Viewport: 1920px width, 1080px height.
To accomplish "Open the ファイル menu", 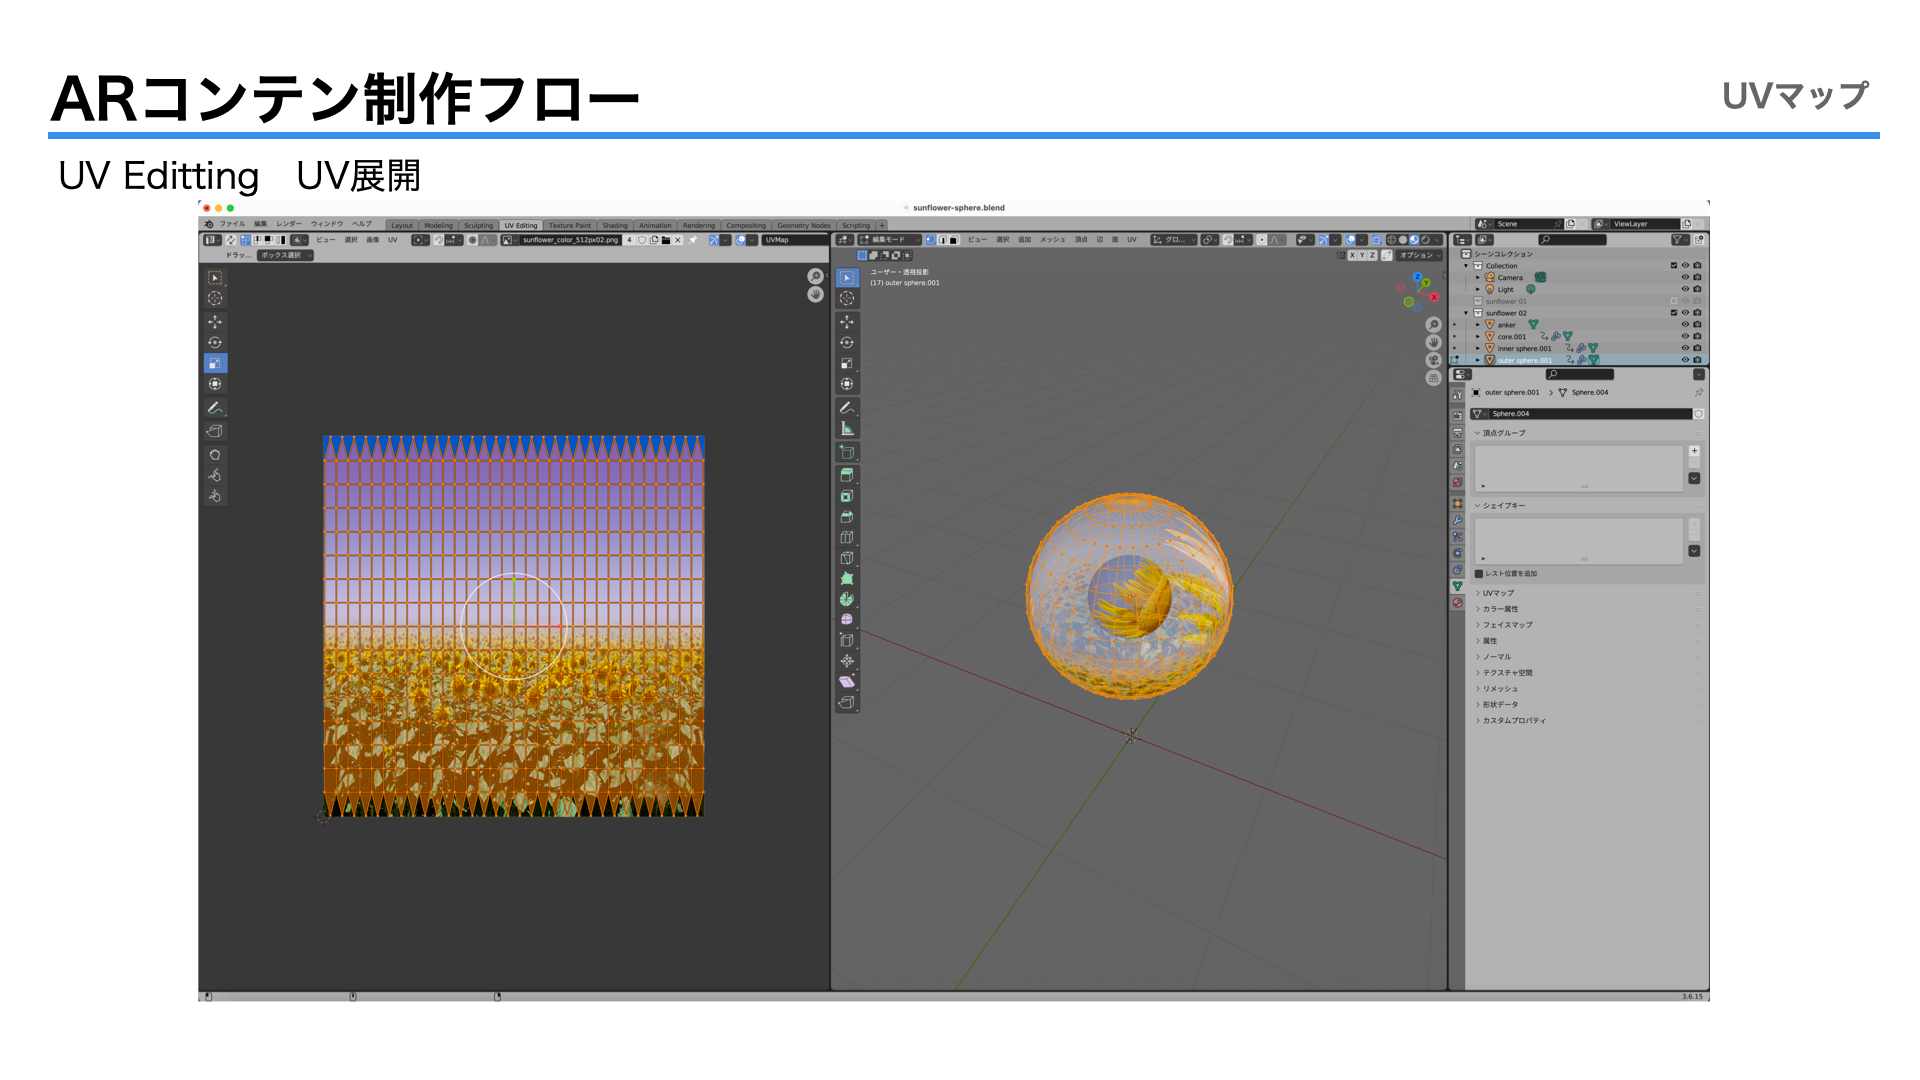I will (232, 224).
